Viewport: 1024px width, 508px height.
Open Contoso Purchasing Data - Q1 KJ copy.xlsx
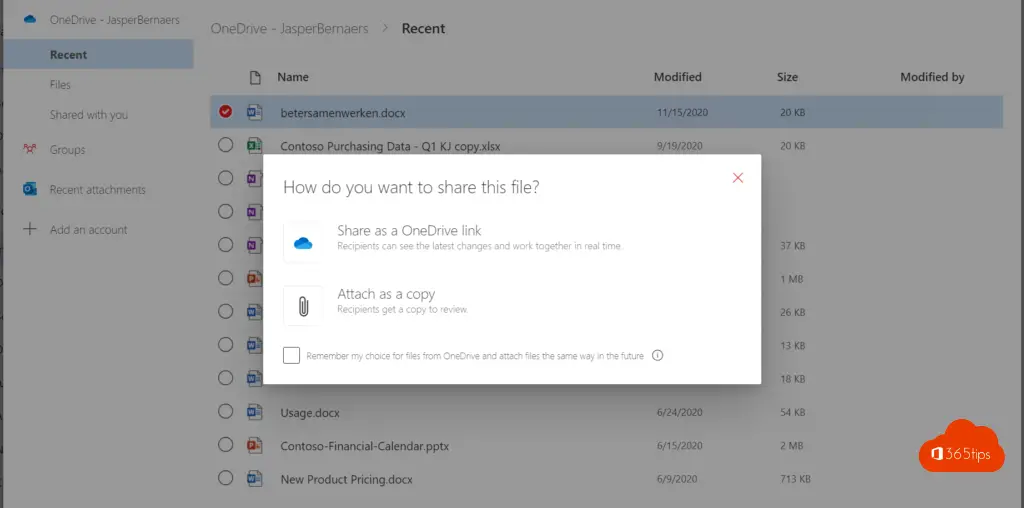(x=391, y=146)
